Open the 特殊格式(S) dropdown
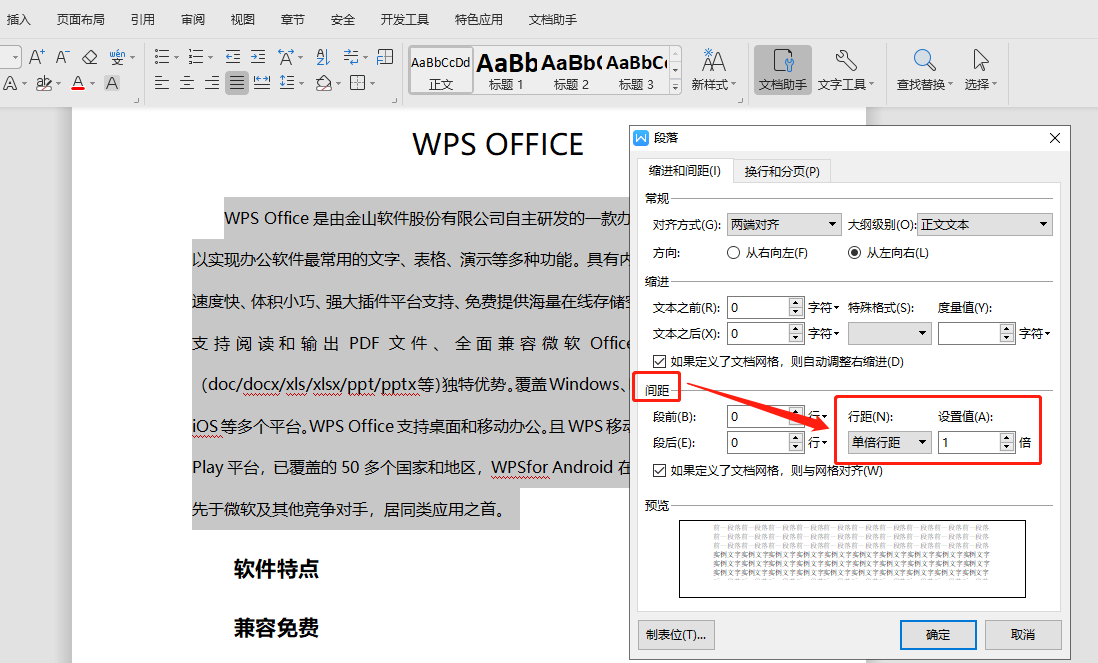 (x=889, y=334)
